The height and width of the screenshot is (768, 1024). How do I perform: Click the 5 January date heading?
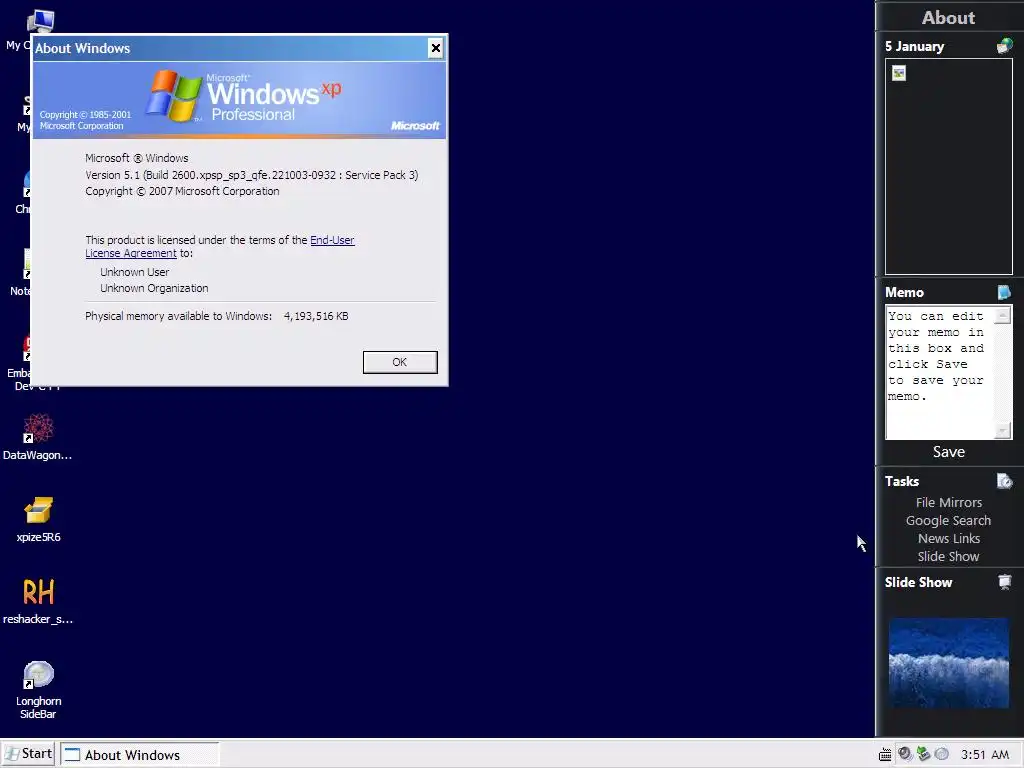pyautogui.click(x=914, y=46)
